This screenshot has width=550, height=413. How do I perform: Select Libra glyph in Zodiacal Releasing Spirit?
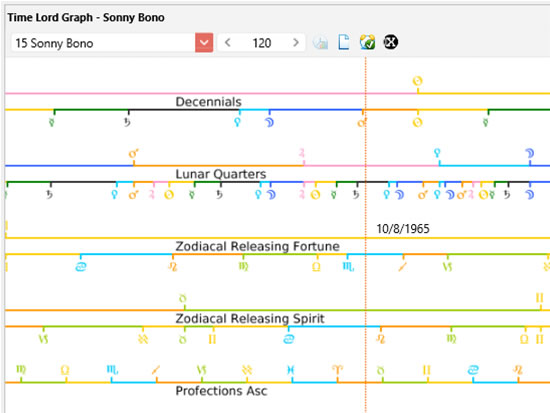pyautogui.click(x=524, y=339)
